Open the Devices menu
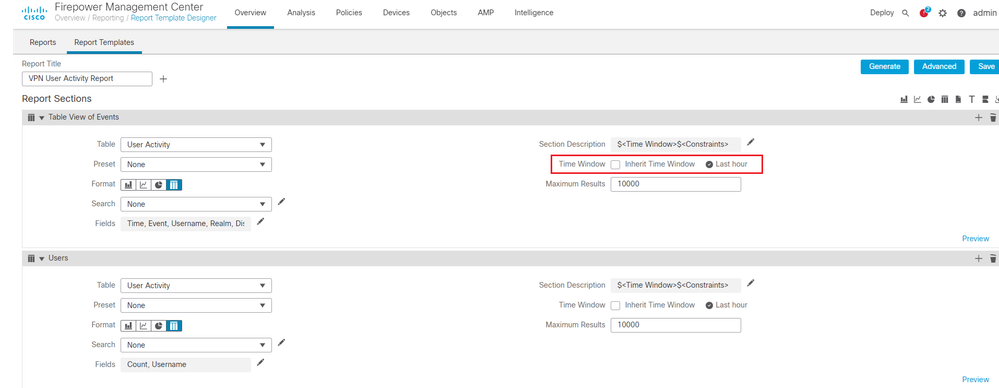999x388 pixels. (396, 13)
